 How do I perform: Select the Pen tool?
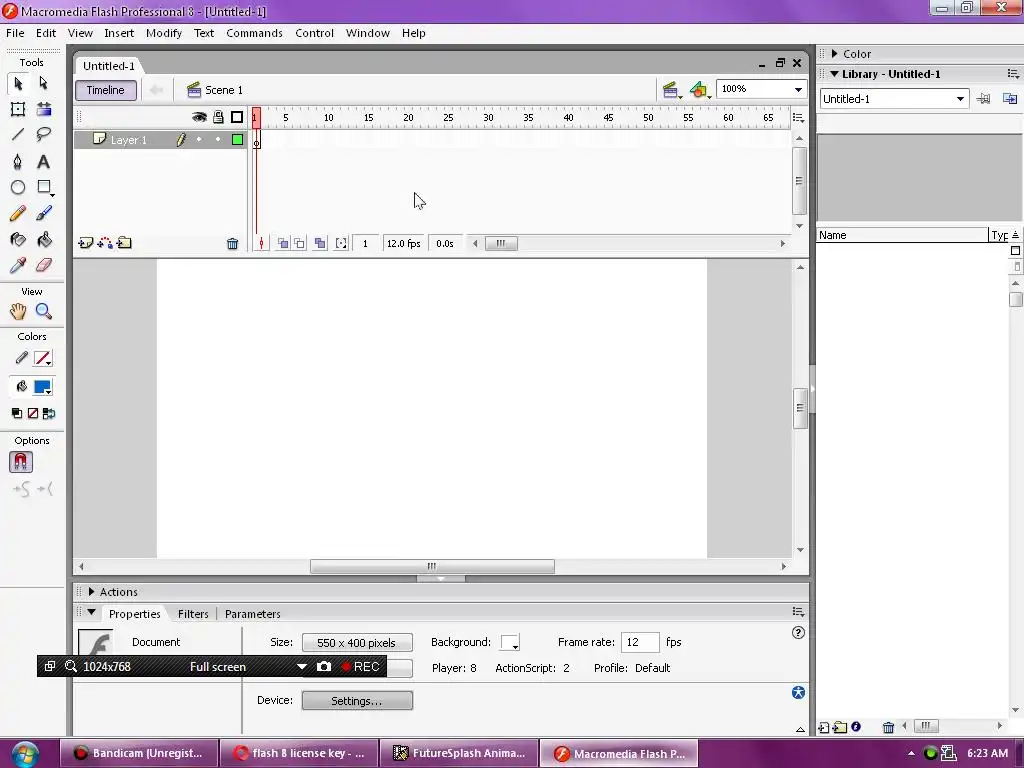tap(18, 161)
